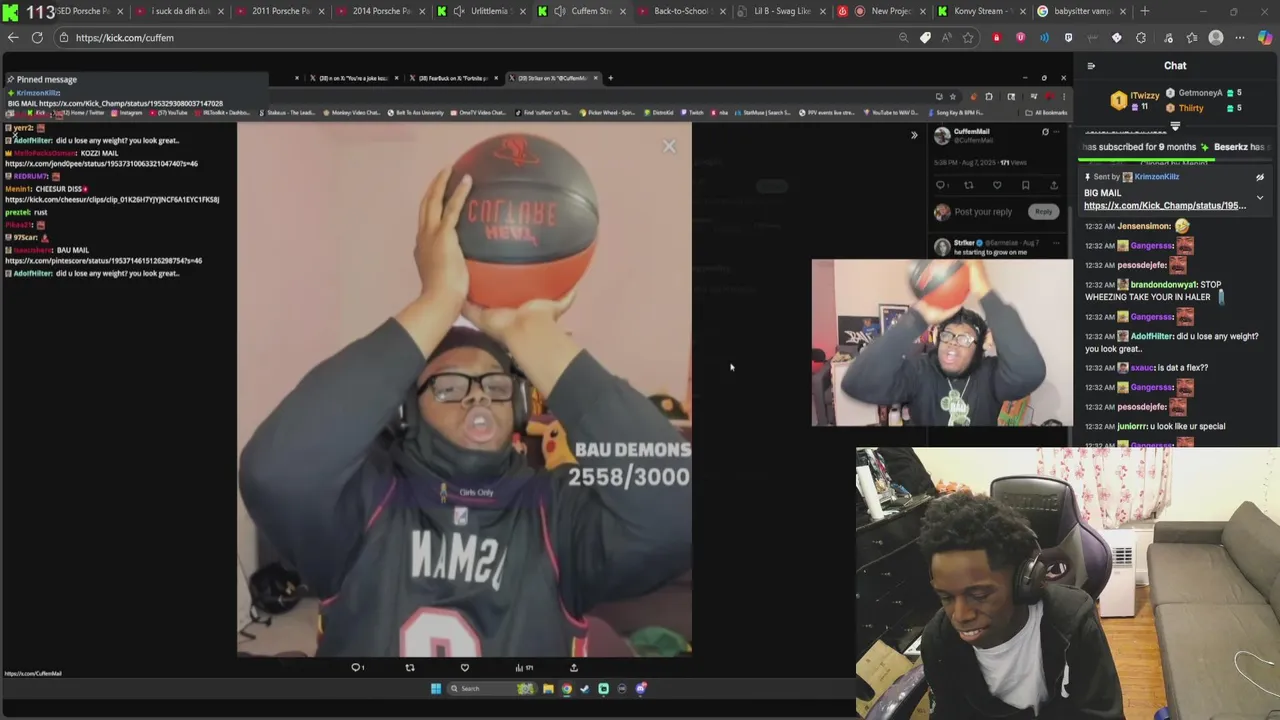Expand the pinned message chevron
Viewport: 1280px width, 720px height.
pos(1260,198)
